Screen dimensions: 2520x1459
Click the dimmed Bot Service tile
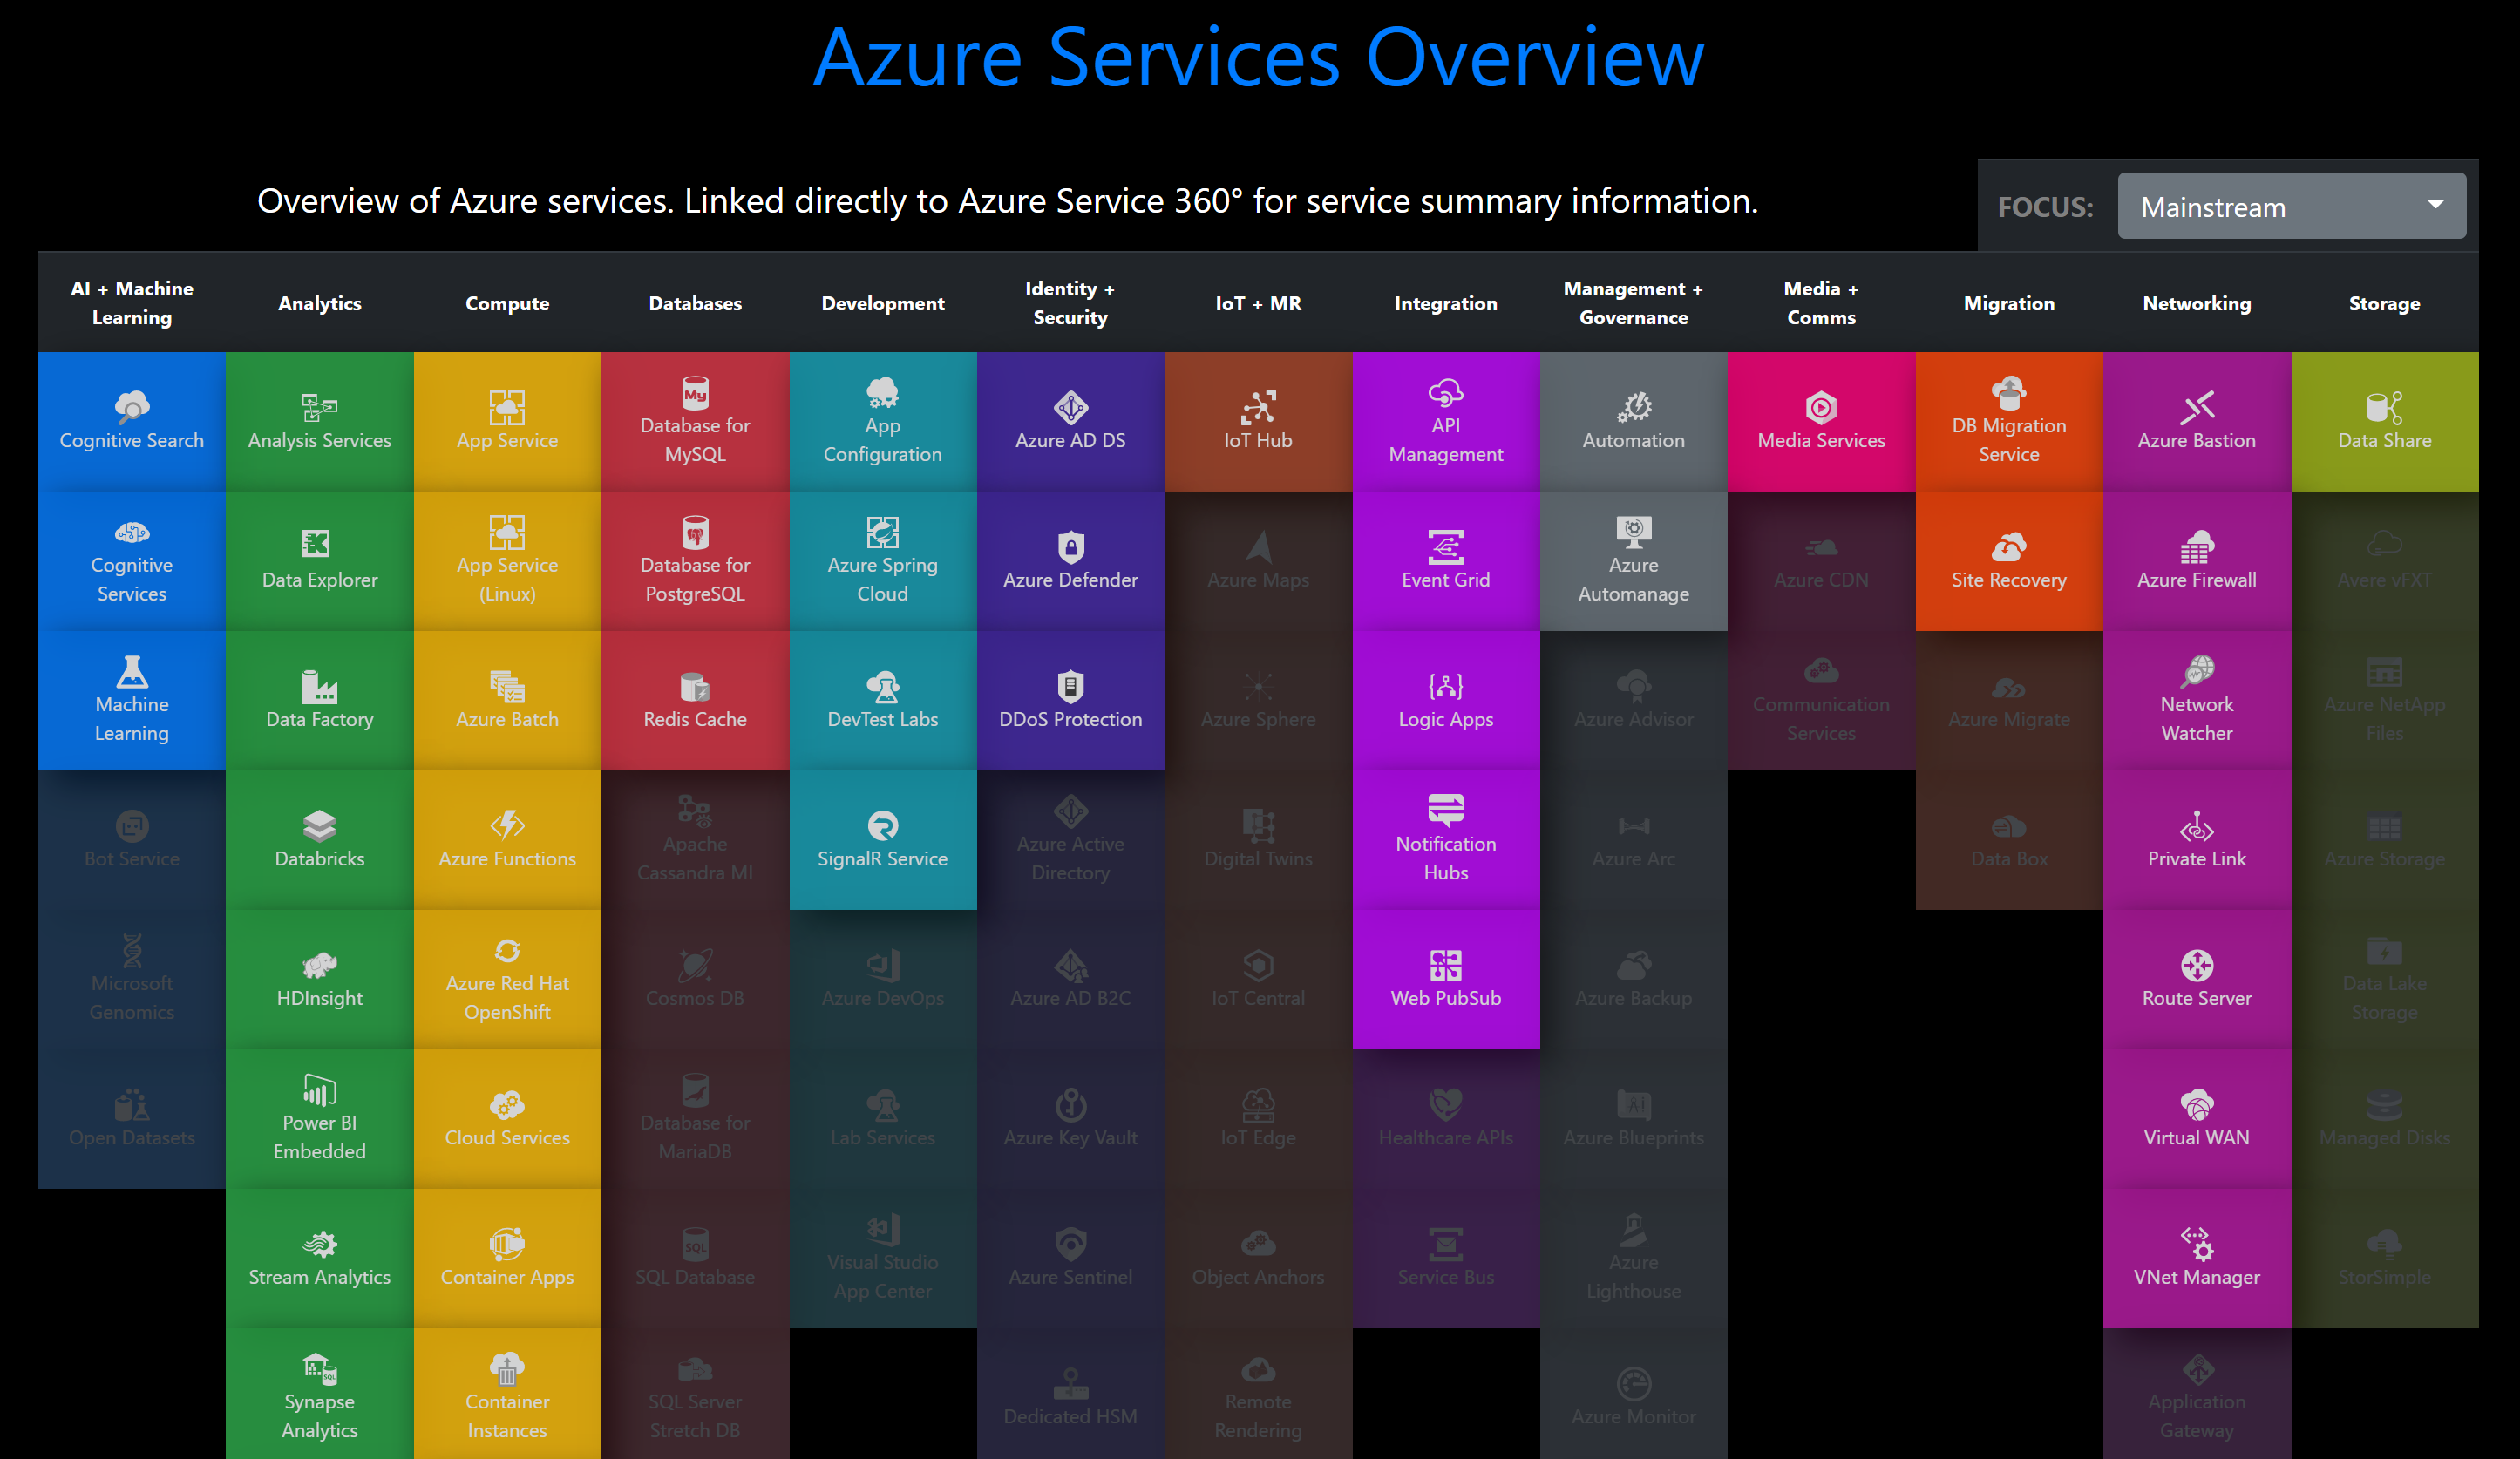click(132, 840)
